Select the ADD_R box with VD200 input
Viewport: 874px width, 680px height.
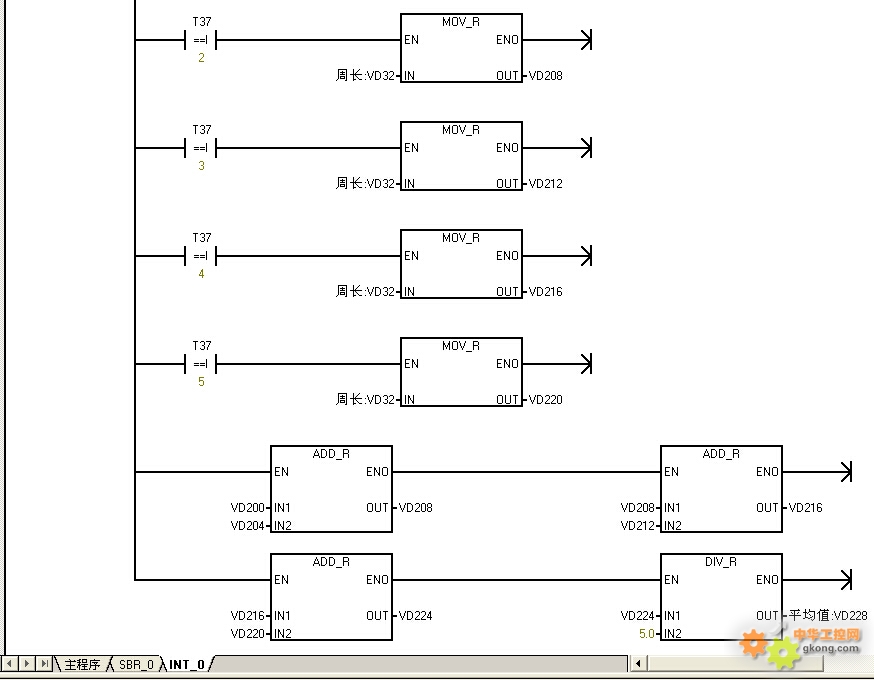[332, 489]
